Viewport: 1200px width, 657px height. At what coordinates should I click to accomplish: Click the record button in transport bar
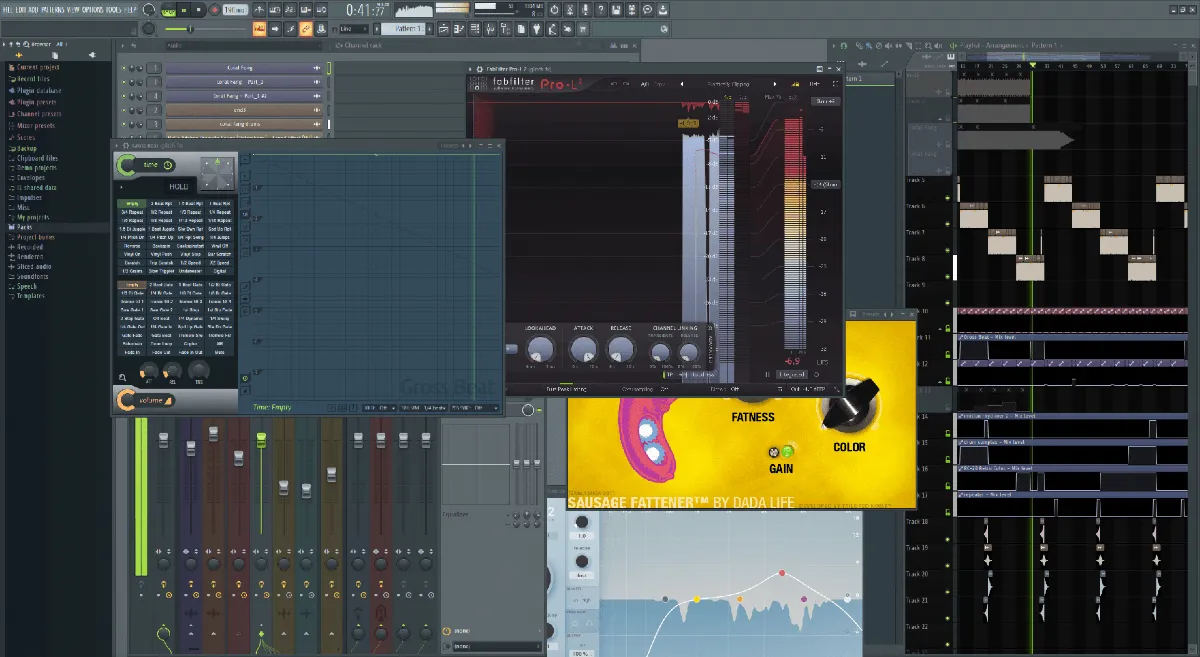pyautogui.click(x=214, y=10)
